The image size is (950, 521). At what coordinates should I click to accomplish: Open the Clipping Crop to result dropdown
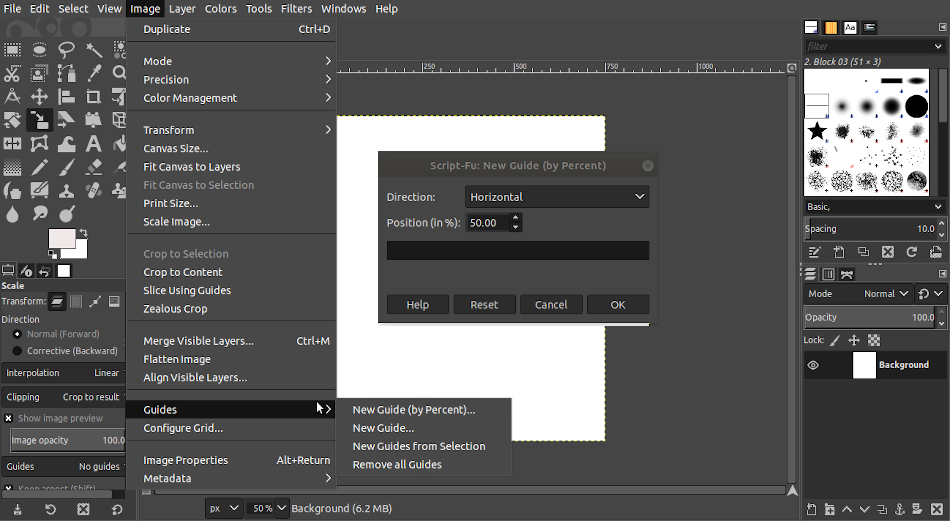coord(64,397)
